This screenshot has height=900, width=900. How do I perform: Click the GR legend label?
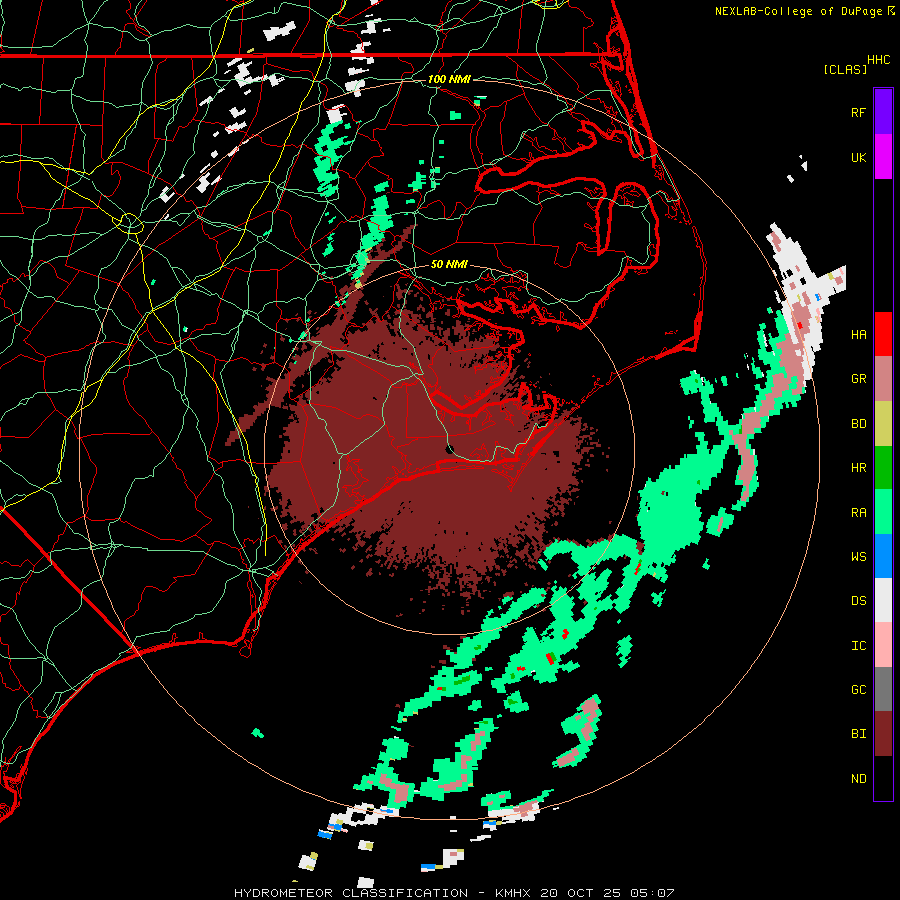click(858, 378)
